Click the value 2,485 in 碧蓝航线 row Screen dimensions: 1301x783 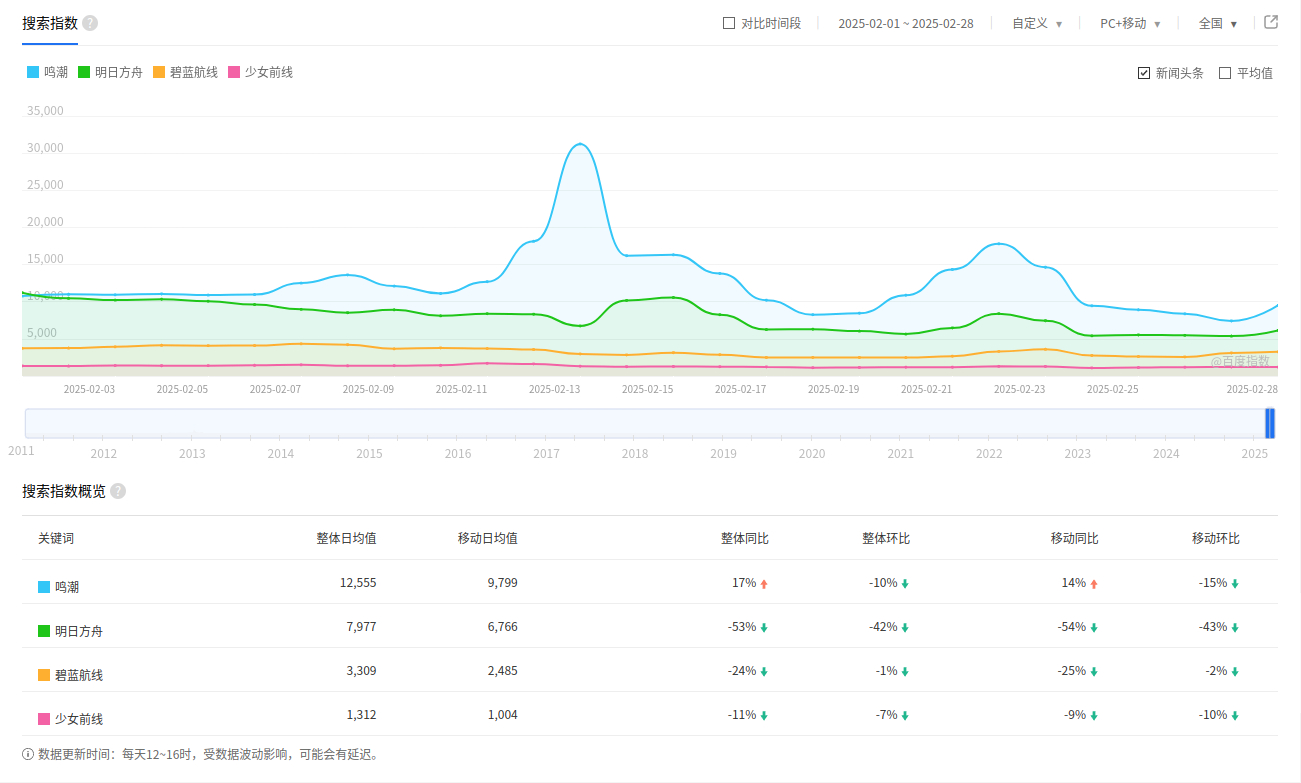point(502,670)
